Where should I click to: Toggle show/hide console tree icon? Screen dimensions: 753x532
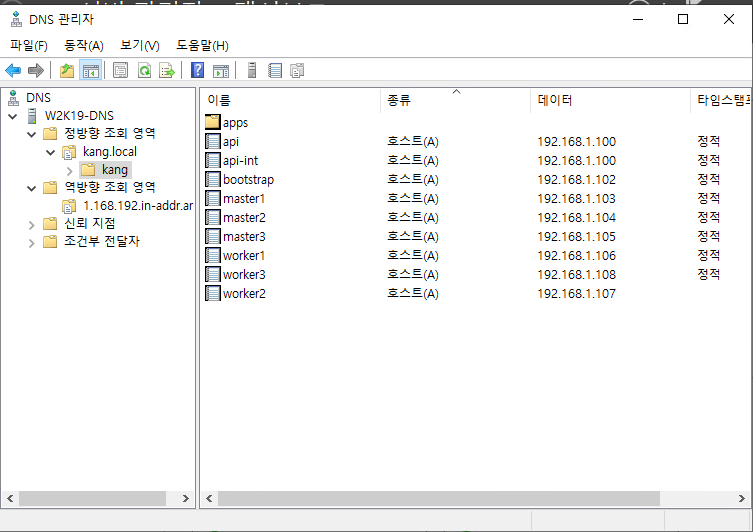coord(91,71)
